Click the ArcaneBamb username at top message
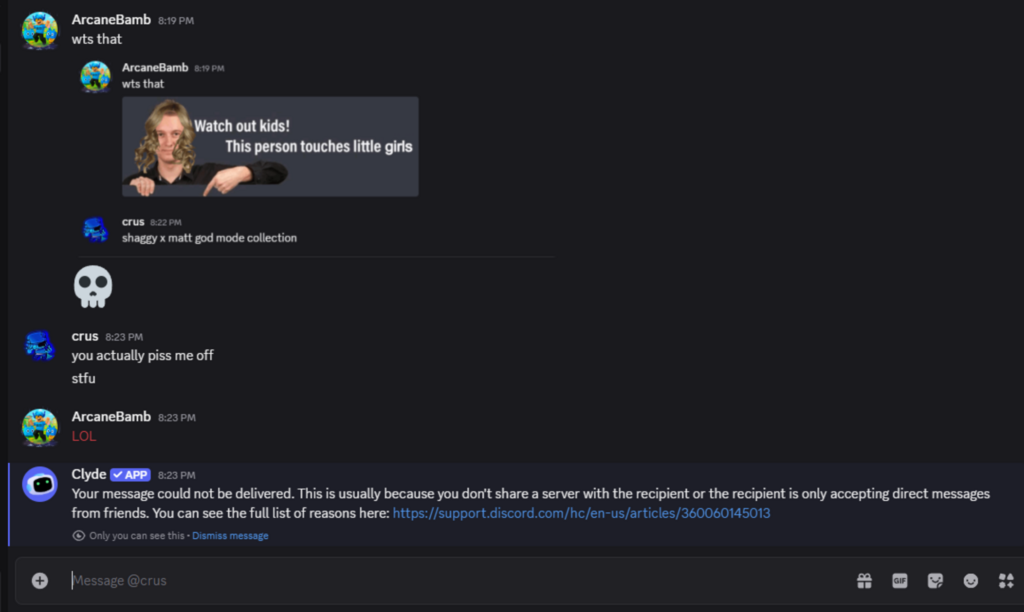Screen dimensions: 1024x612 pyautogui.click(x=111, y=20)
